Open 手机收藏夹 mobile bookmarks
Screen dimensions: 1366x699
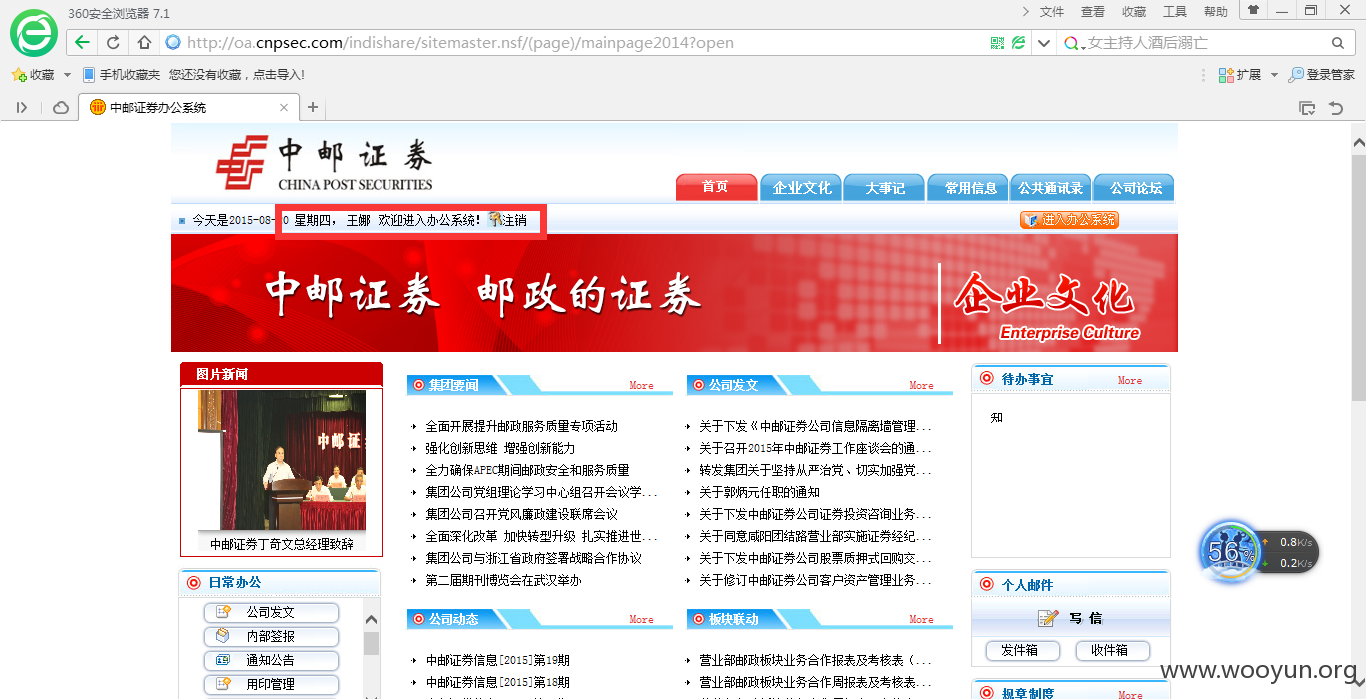[x=121, y=74]
